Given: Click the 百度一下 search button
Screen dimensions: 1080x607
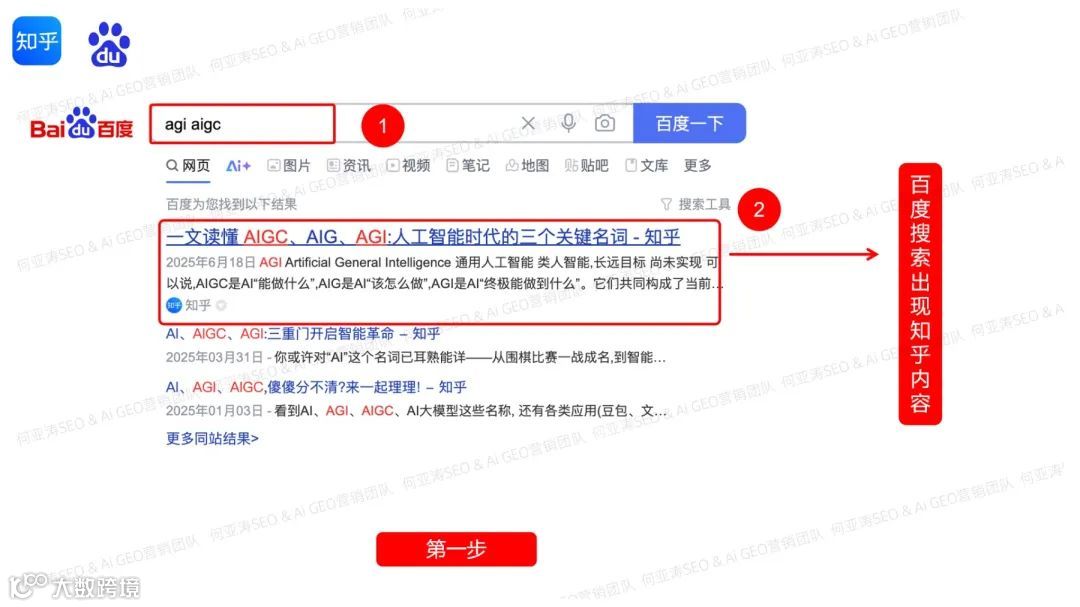Looking at the screenshot, I should coord(689,123).
